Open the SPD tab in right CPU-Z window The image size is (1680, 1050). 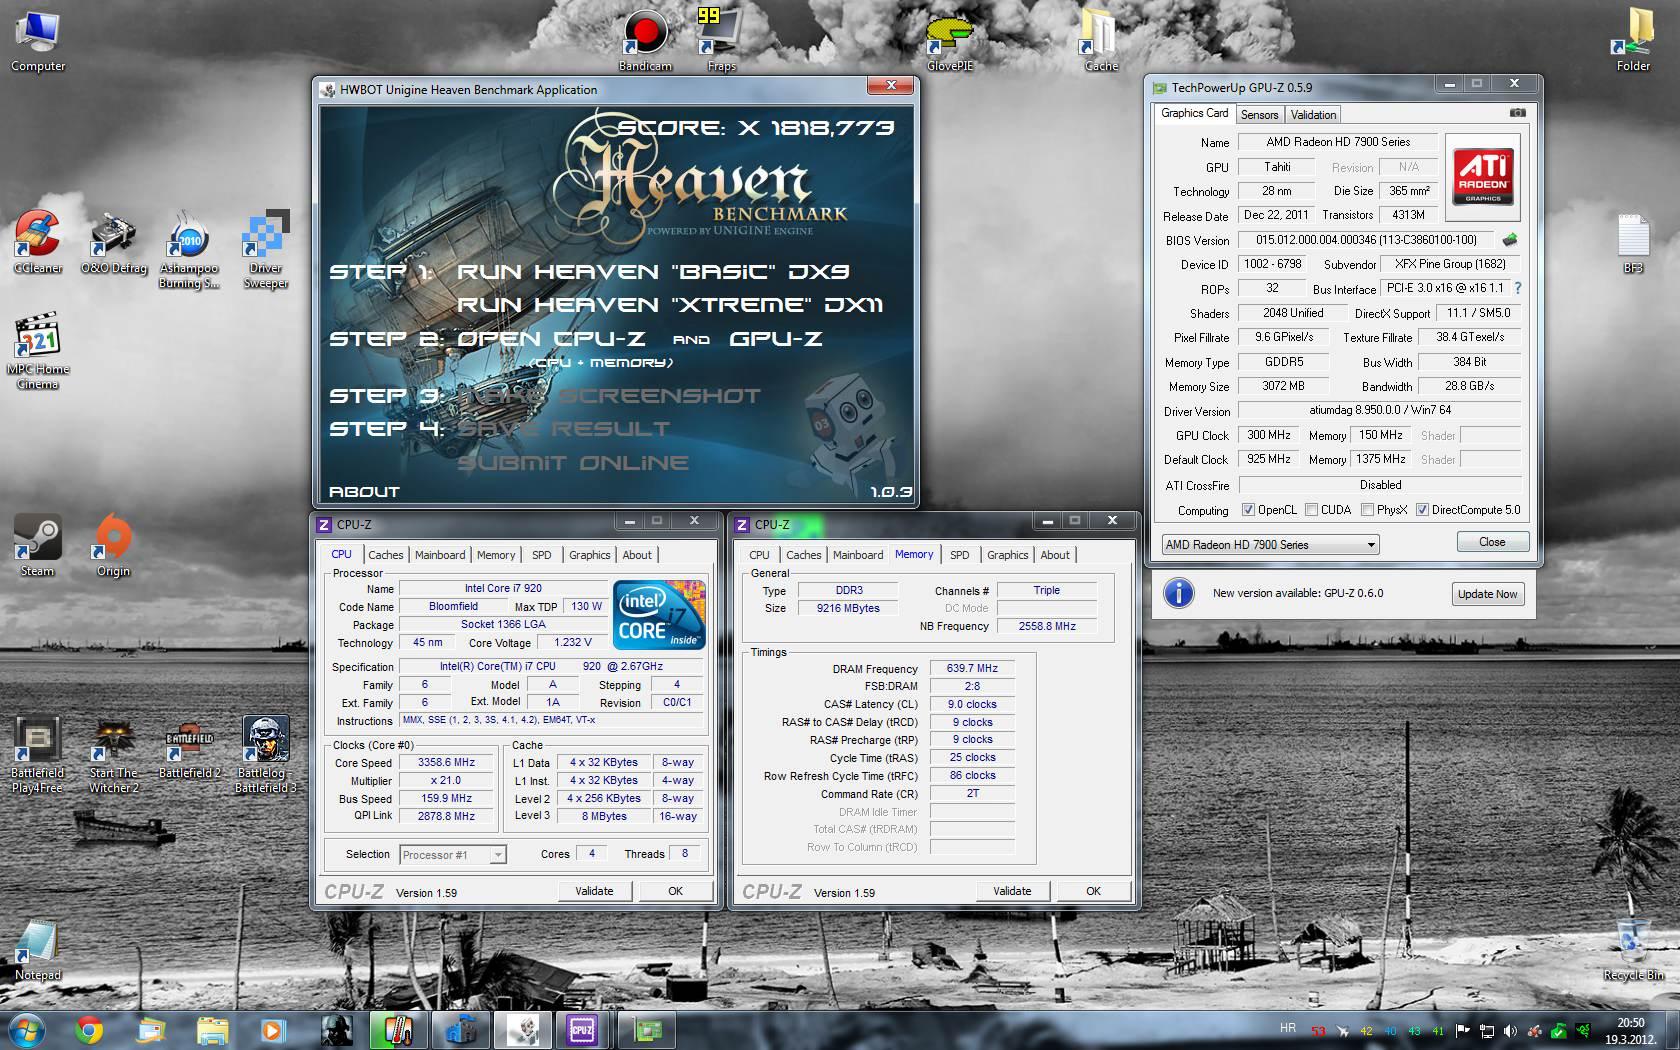959,555
